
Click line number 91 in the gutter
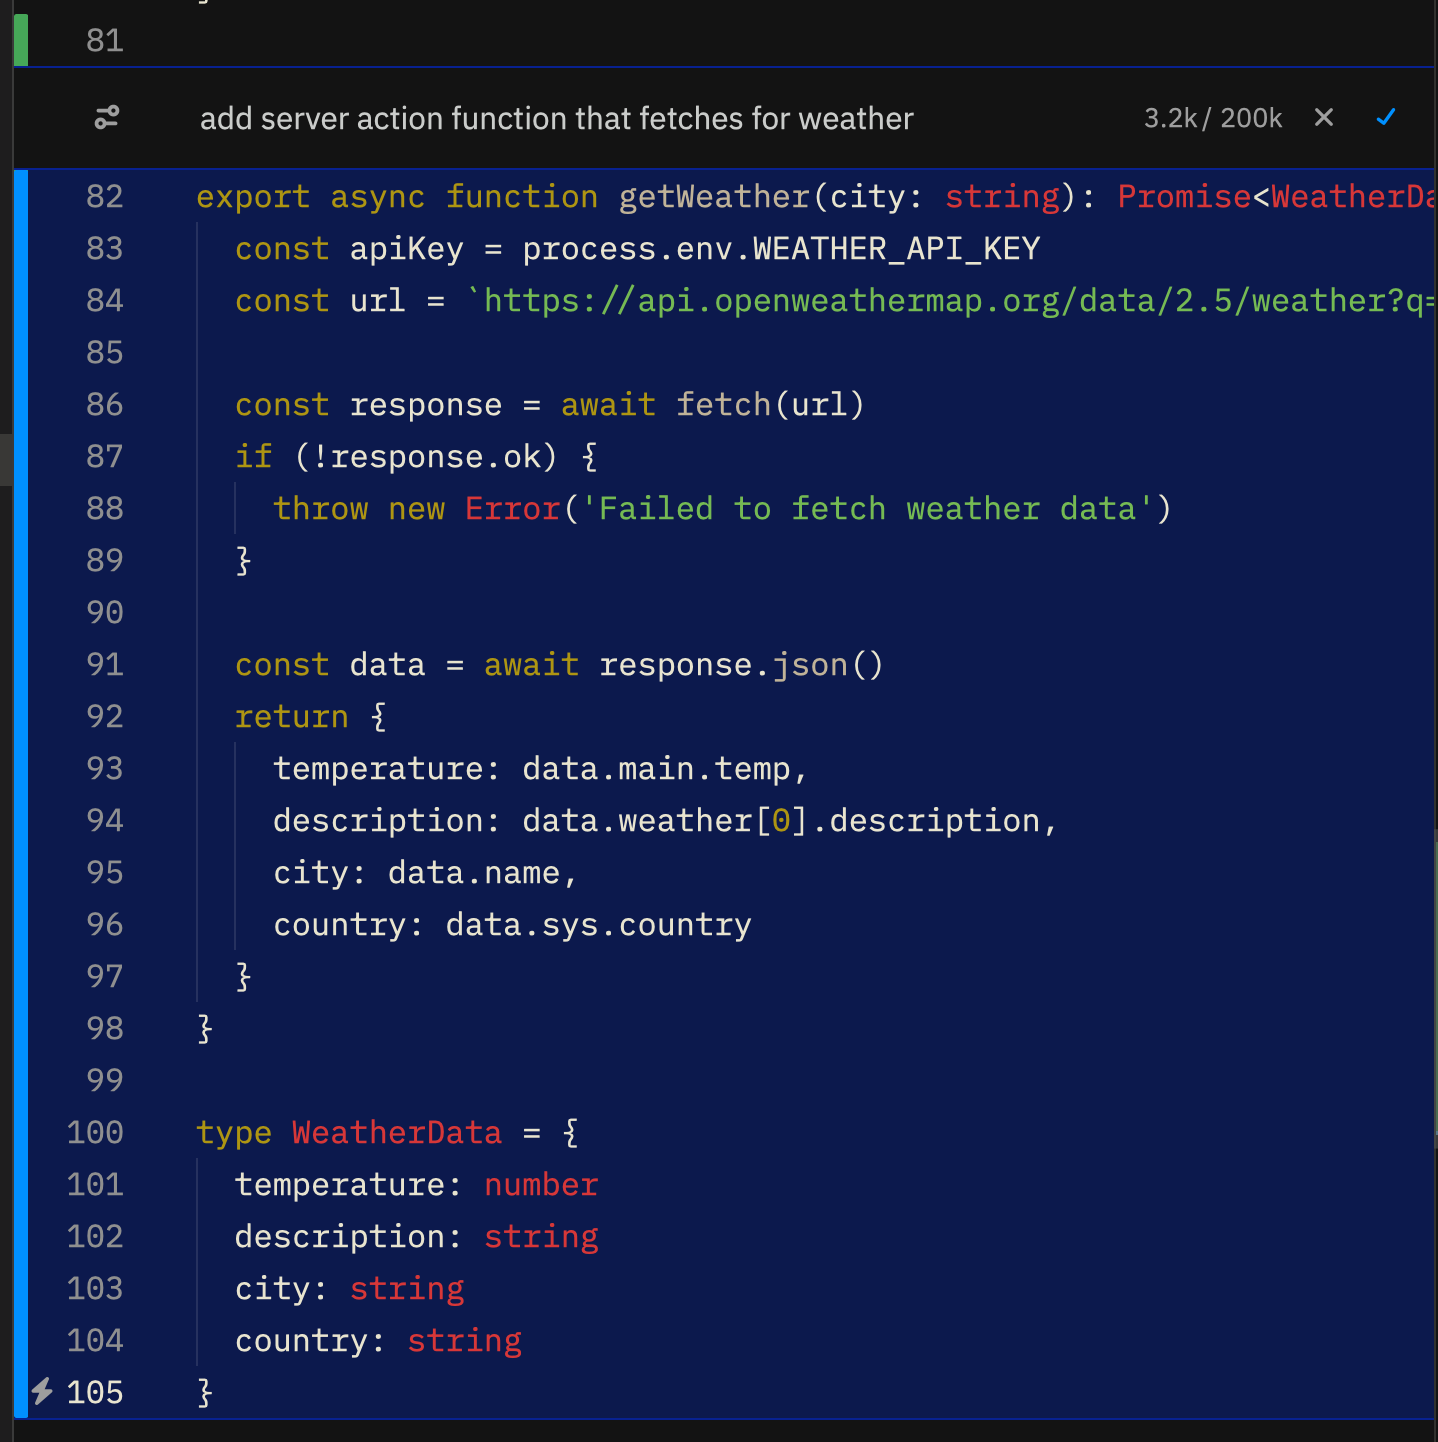105,664
